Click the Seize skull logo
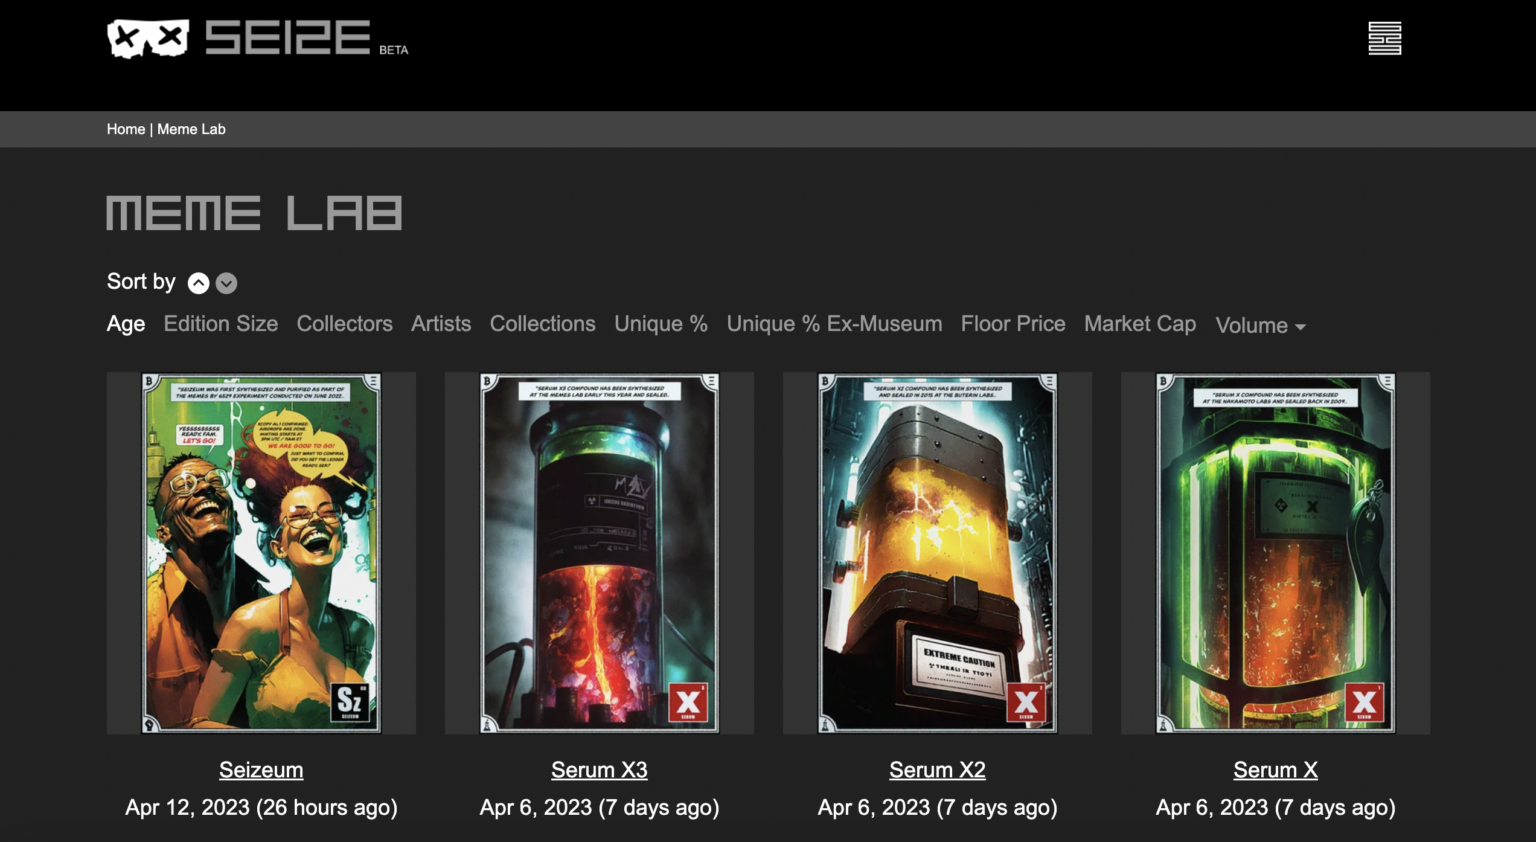The image size is (1536, 842). 148,39
